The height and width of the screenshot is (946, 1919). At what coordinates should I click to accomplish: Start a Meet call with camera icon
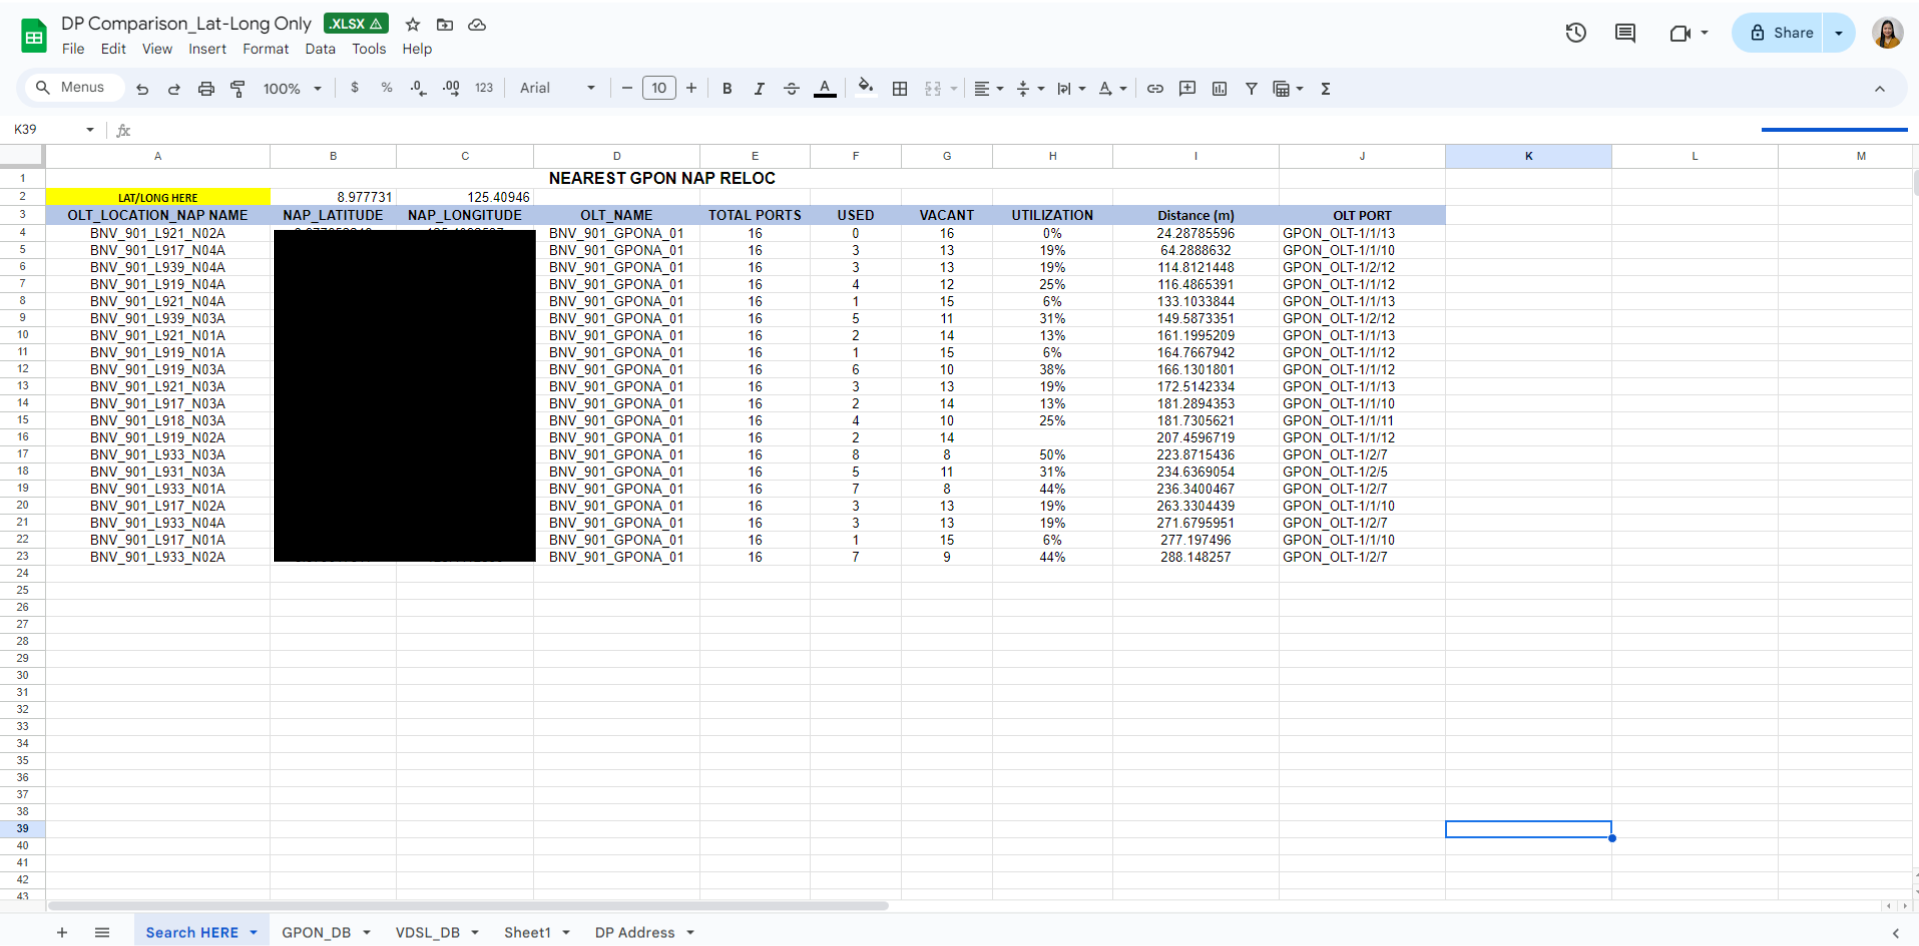pyautogui.click(x=1680, y=33)
